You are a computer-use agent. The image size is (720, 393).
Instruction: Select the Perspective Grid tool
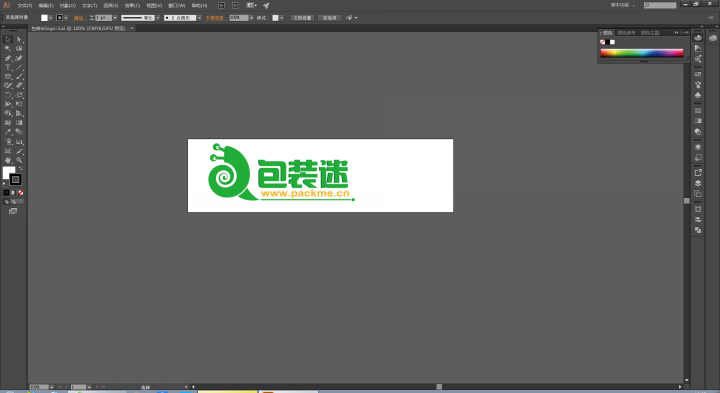[19, 113]
